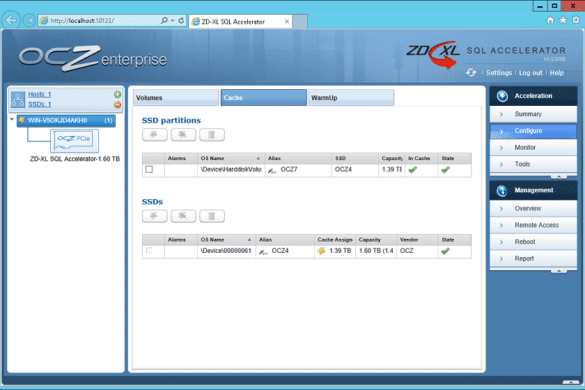Open the Help link

point(557,73)
